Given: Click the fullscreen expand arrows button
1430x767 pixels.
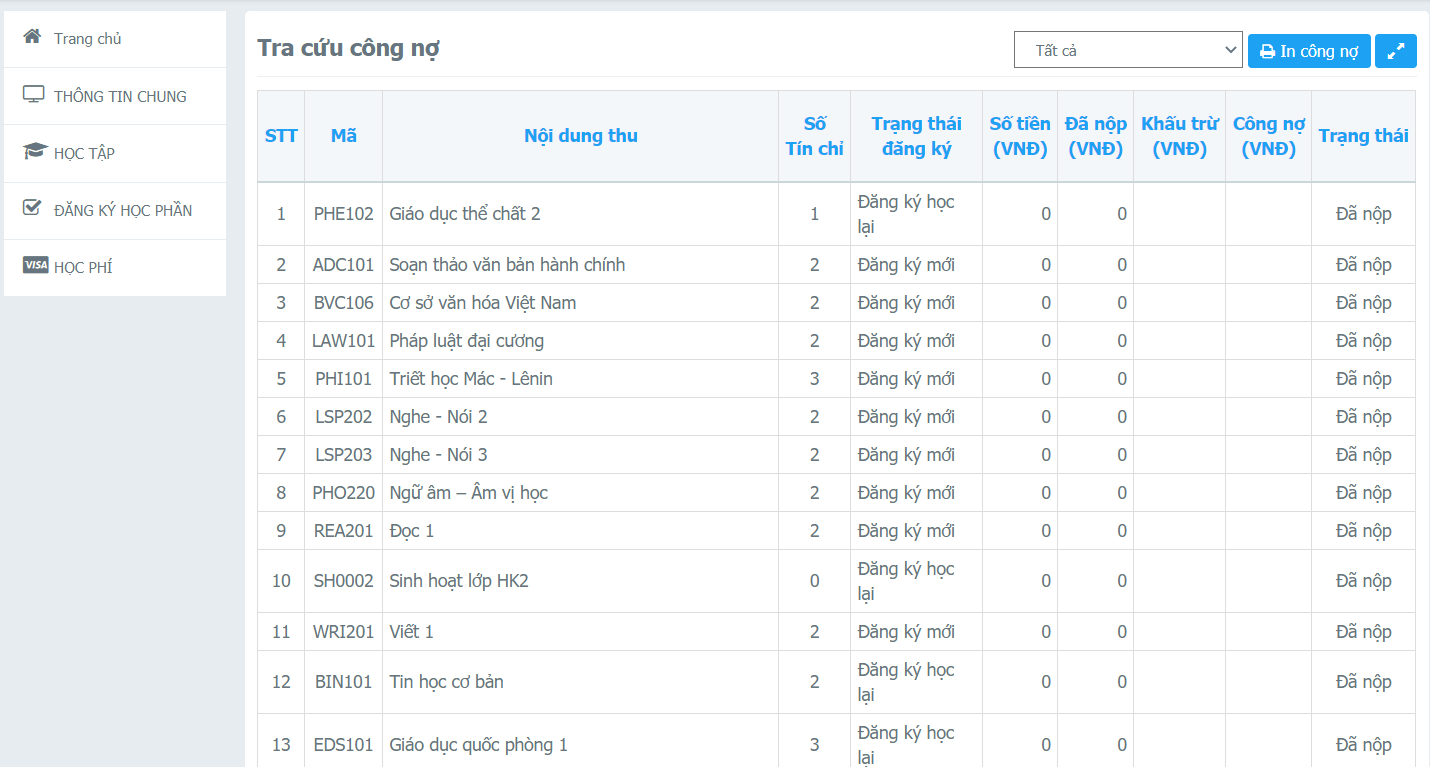Looking at the screenshot, I should coord(1395,51).
